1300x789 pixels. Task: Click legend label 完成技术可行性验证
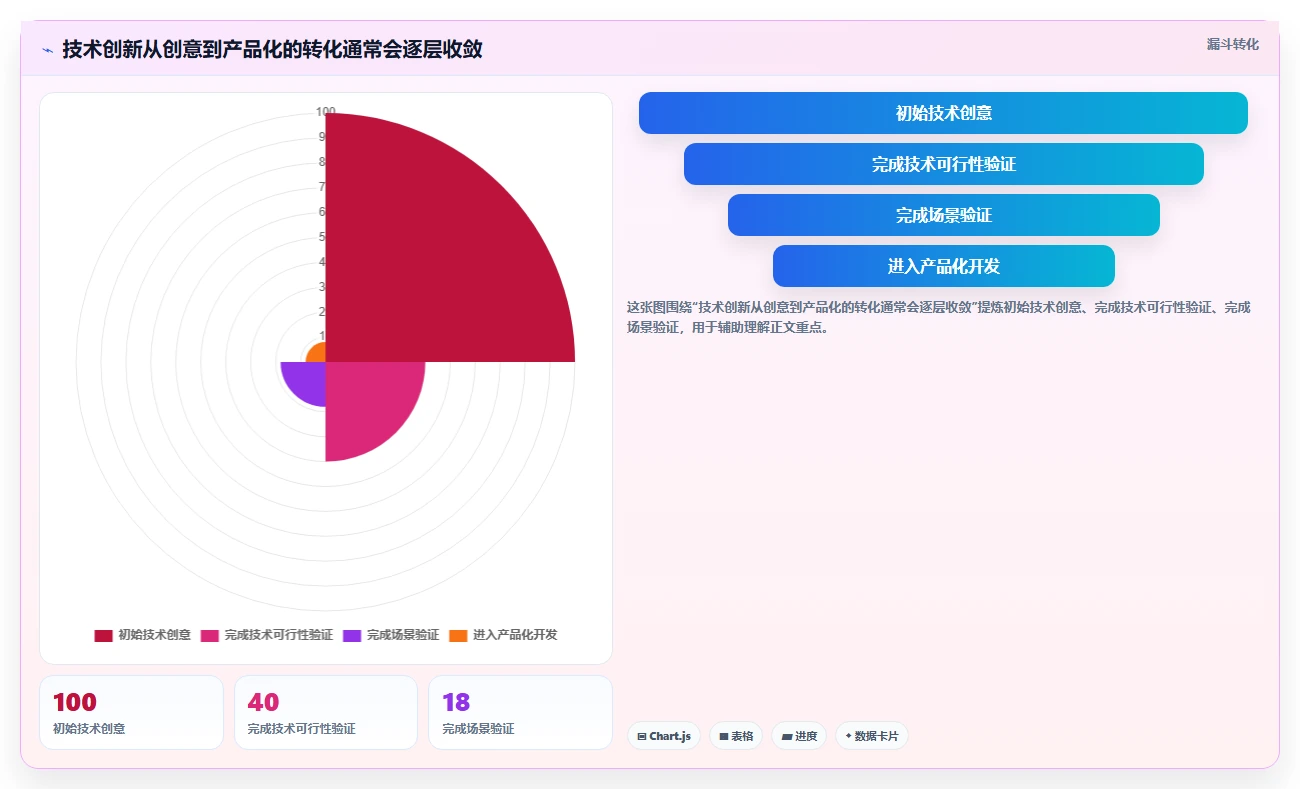click(x=279, y=635)
